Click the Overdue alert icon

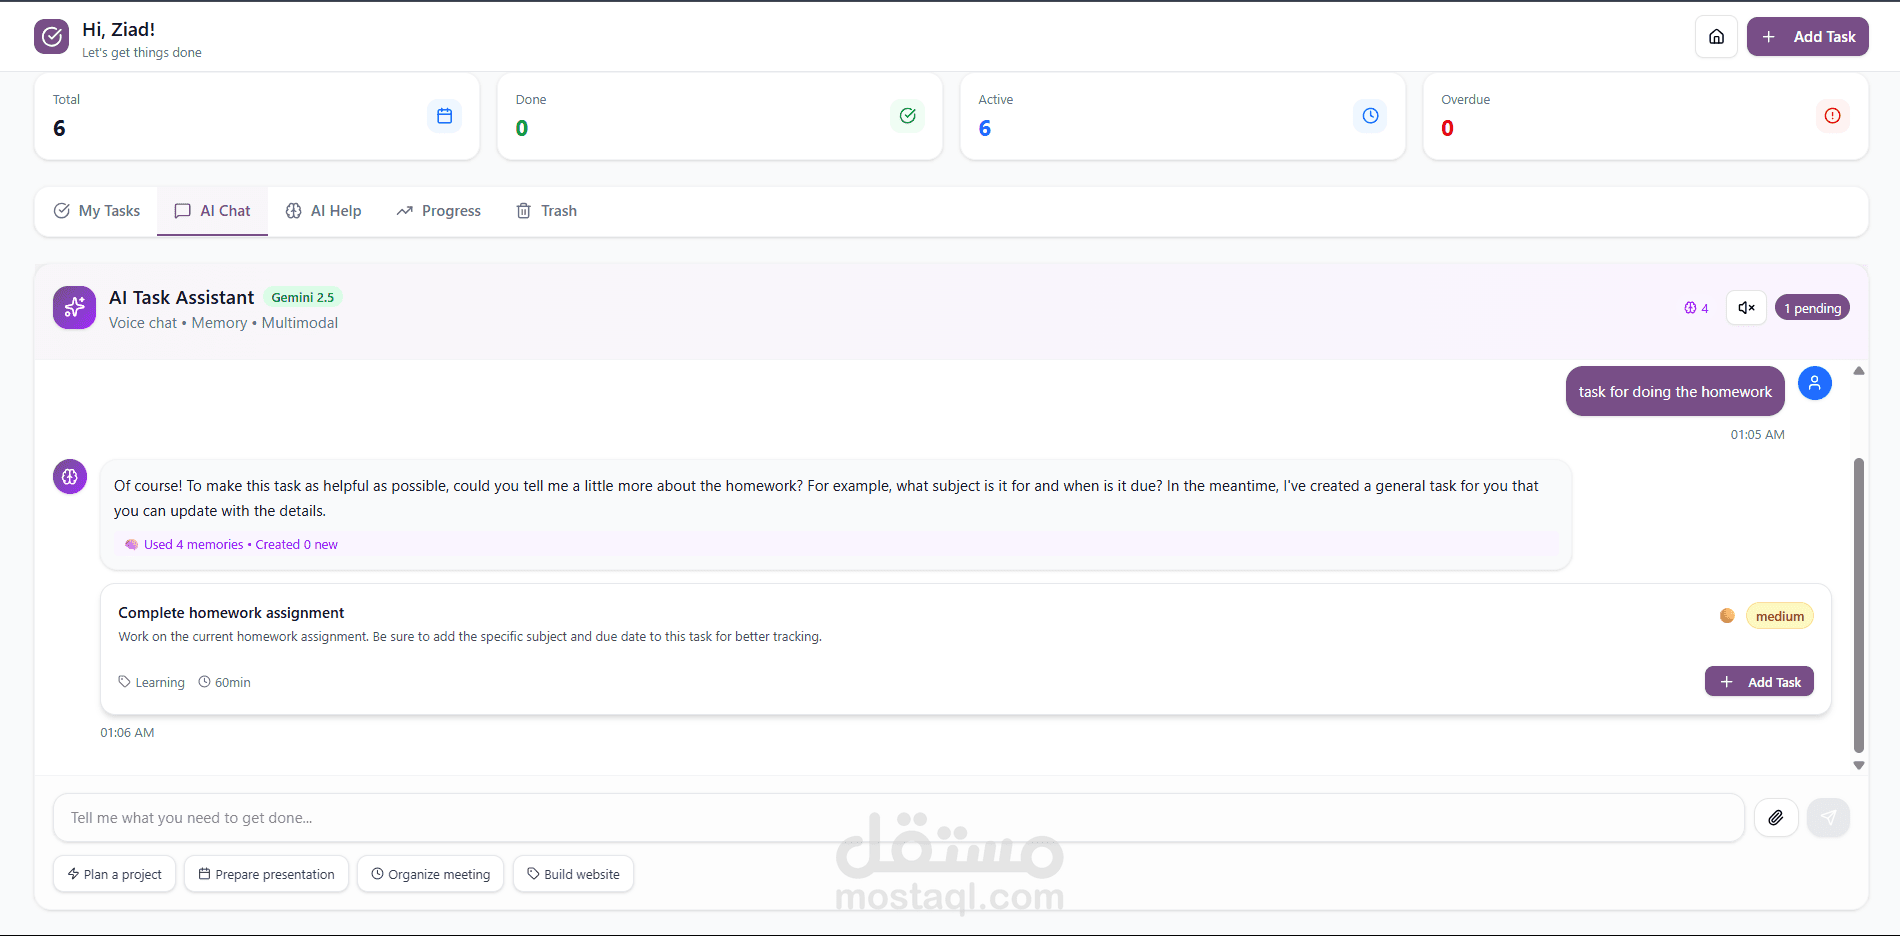(x=1833, y=116)
